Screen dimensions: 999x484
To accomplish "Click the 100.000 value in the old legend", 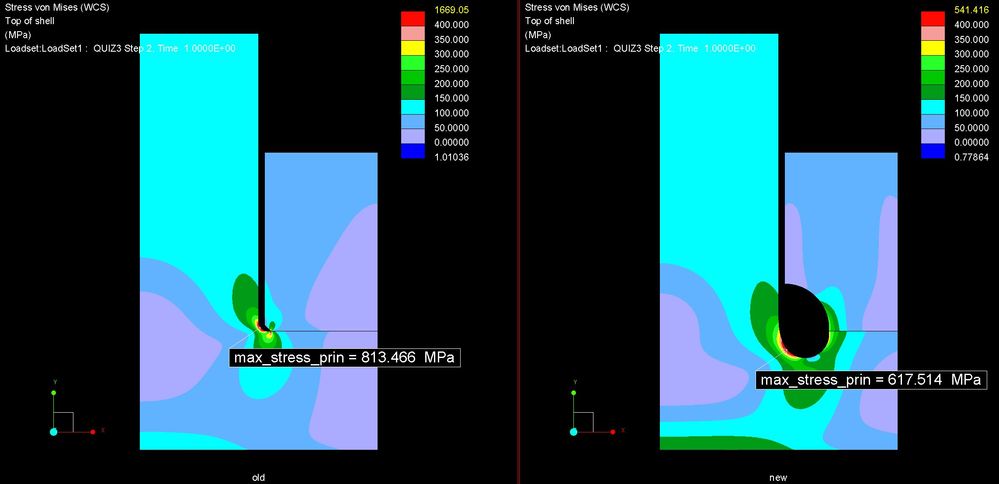I will pos(451,113).
